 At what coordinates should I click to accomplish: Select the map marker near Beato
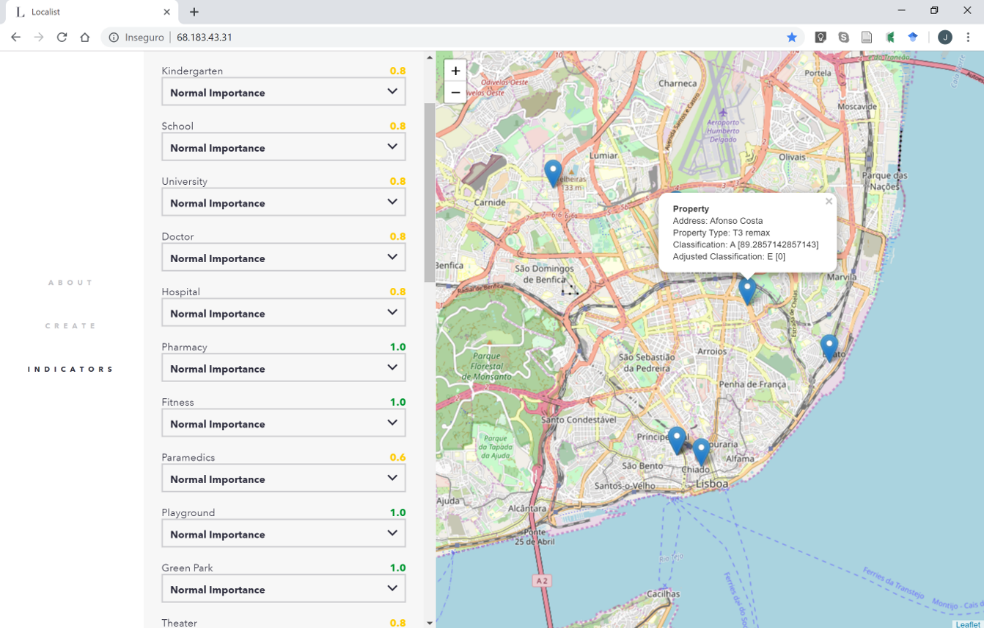pyautogui.click(x=829, y=346)
